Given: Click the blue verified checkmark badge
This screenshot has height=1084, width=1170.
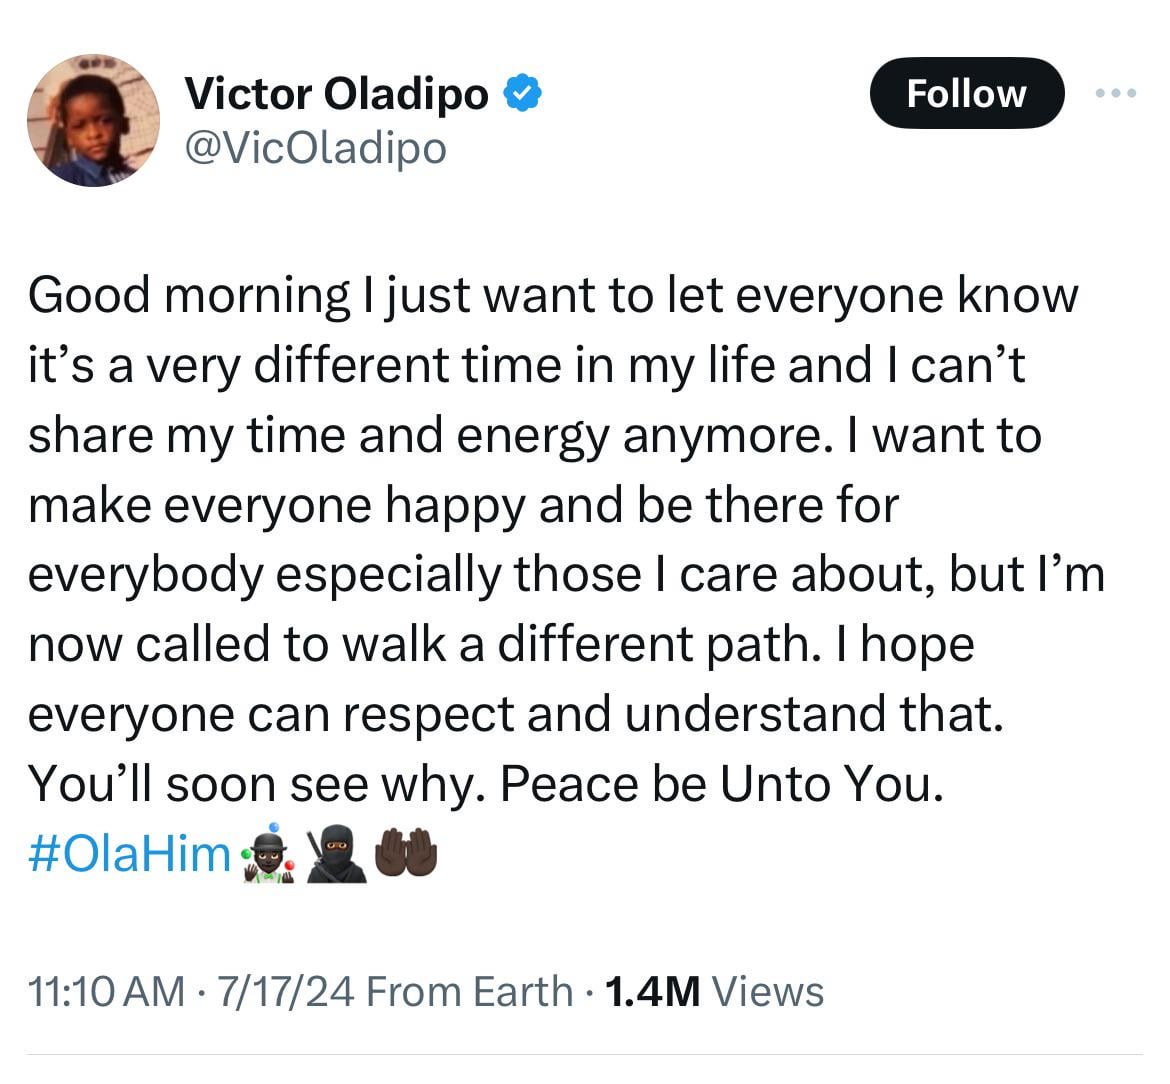Looking at the screenshot, I should (522, 93).
